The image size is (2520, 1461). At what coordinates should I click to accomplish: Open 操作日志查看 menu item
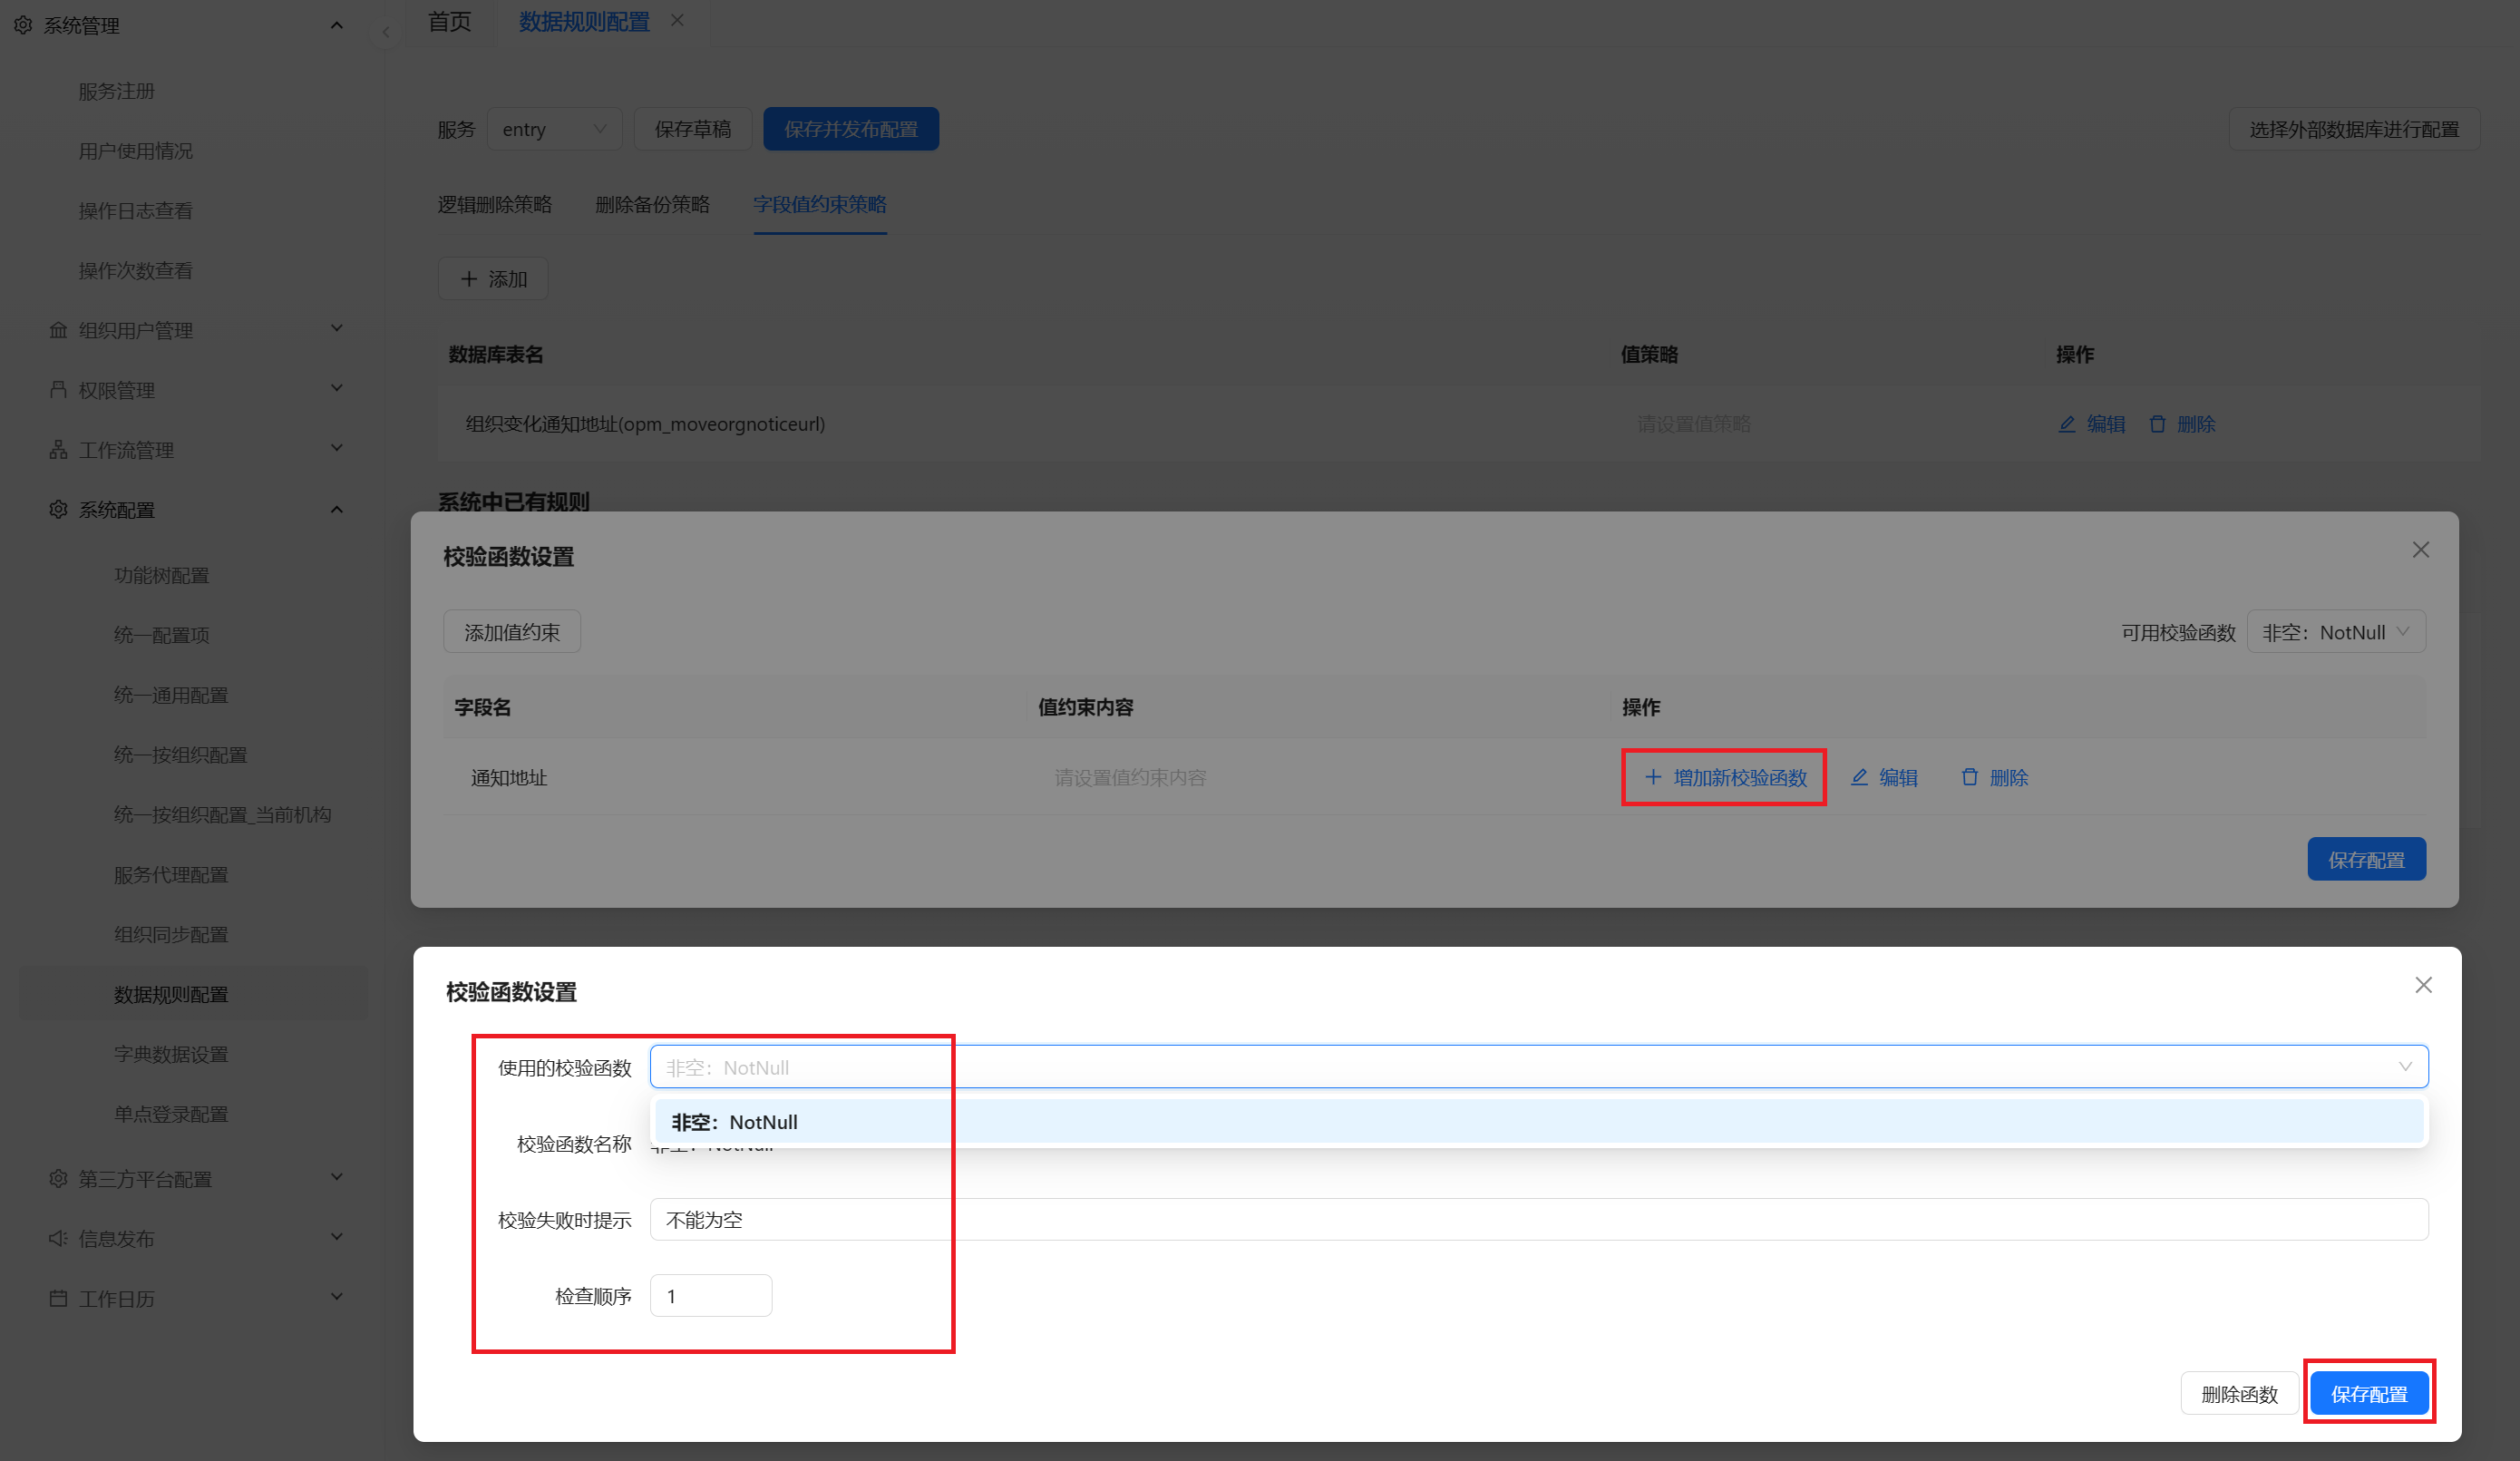coord(136,211)
